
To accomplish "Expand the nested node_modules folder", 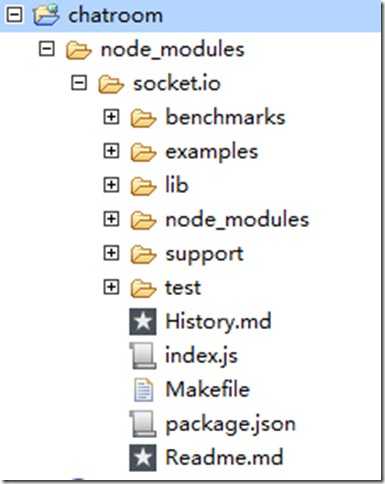I will tap(111, 219).
